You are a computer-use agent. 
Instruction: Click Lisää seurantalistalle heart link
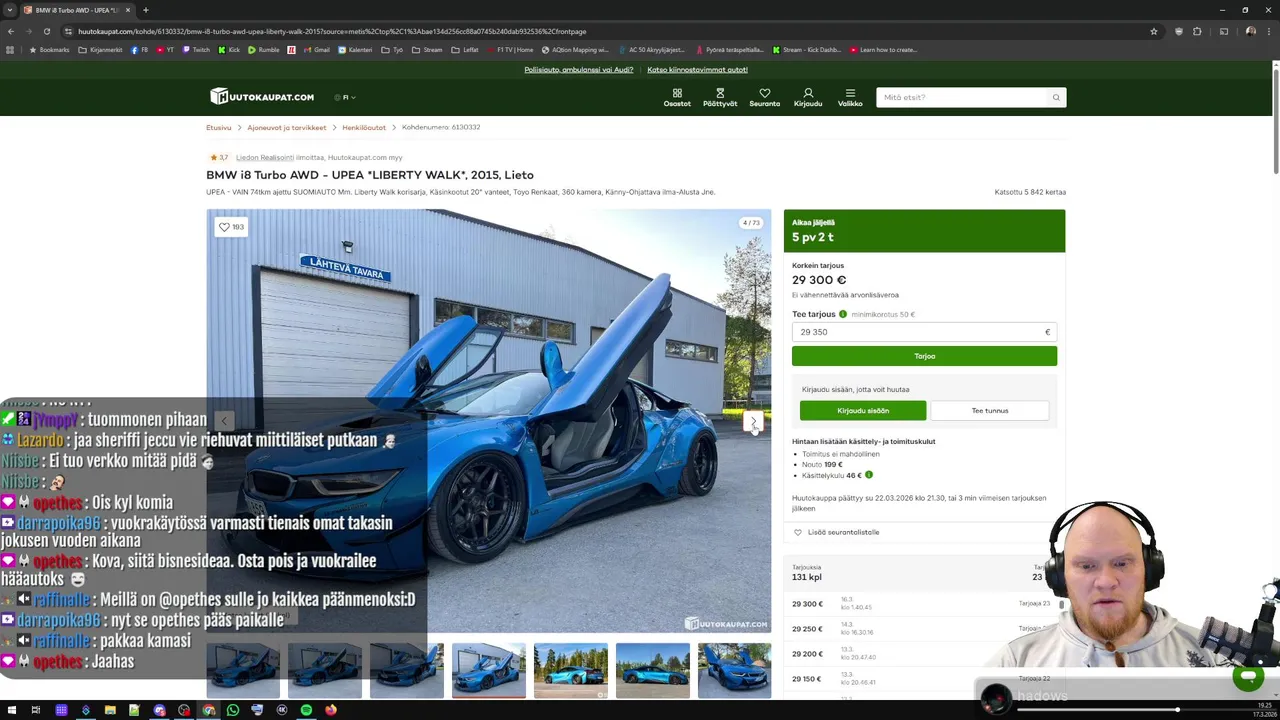tap(836, 532)
